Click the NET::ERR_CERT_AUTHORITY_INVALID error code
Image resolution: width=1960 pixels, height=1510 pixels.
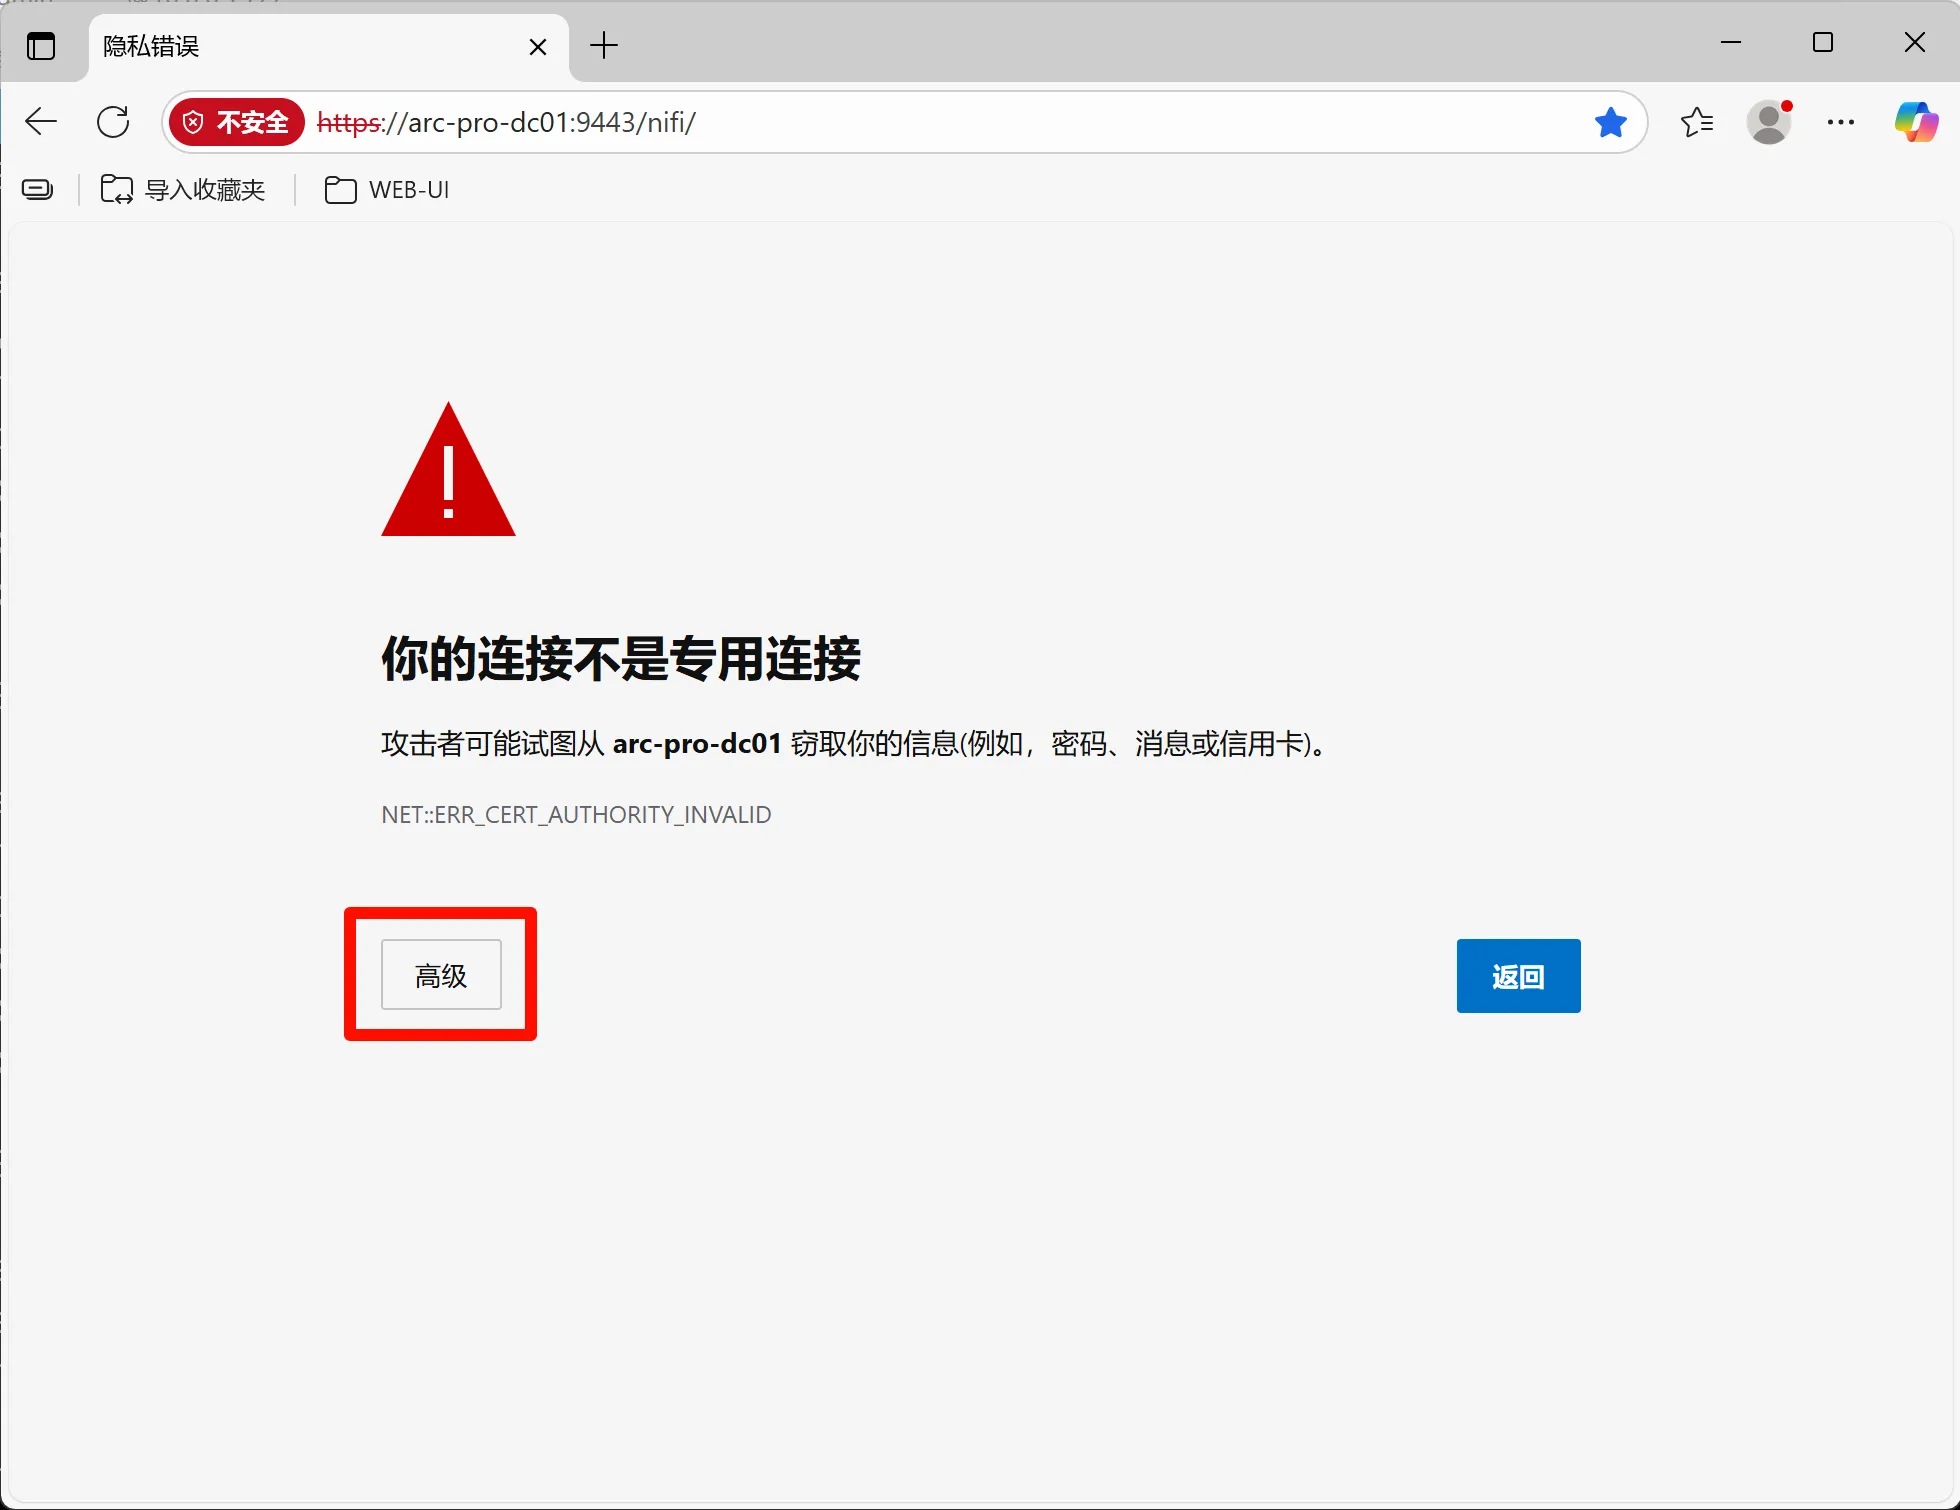click(576, 815)
